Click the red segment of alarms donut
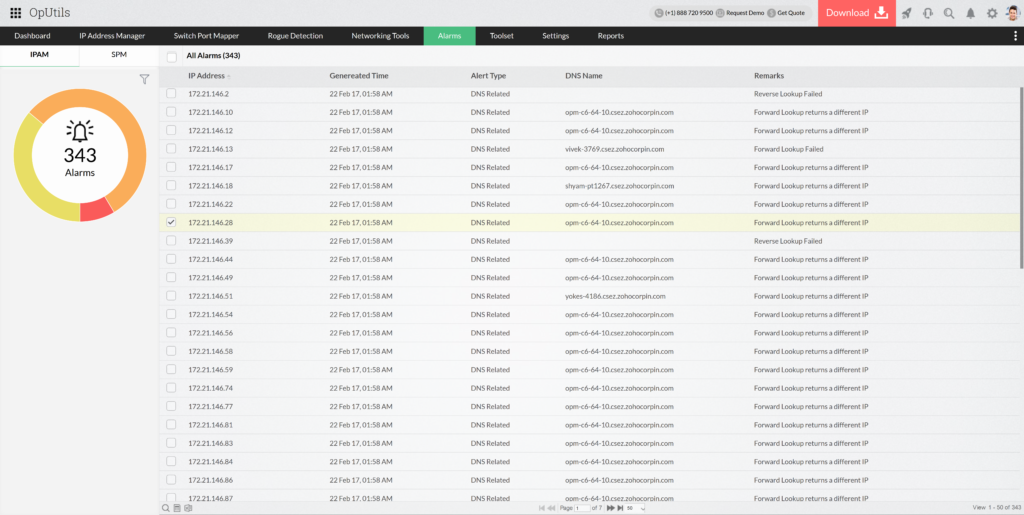Screen dimensions: 1024x515 (95, 209)
